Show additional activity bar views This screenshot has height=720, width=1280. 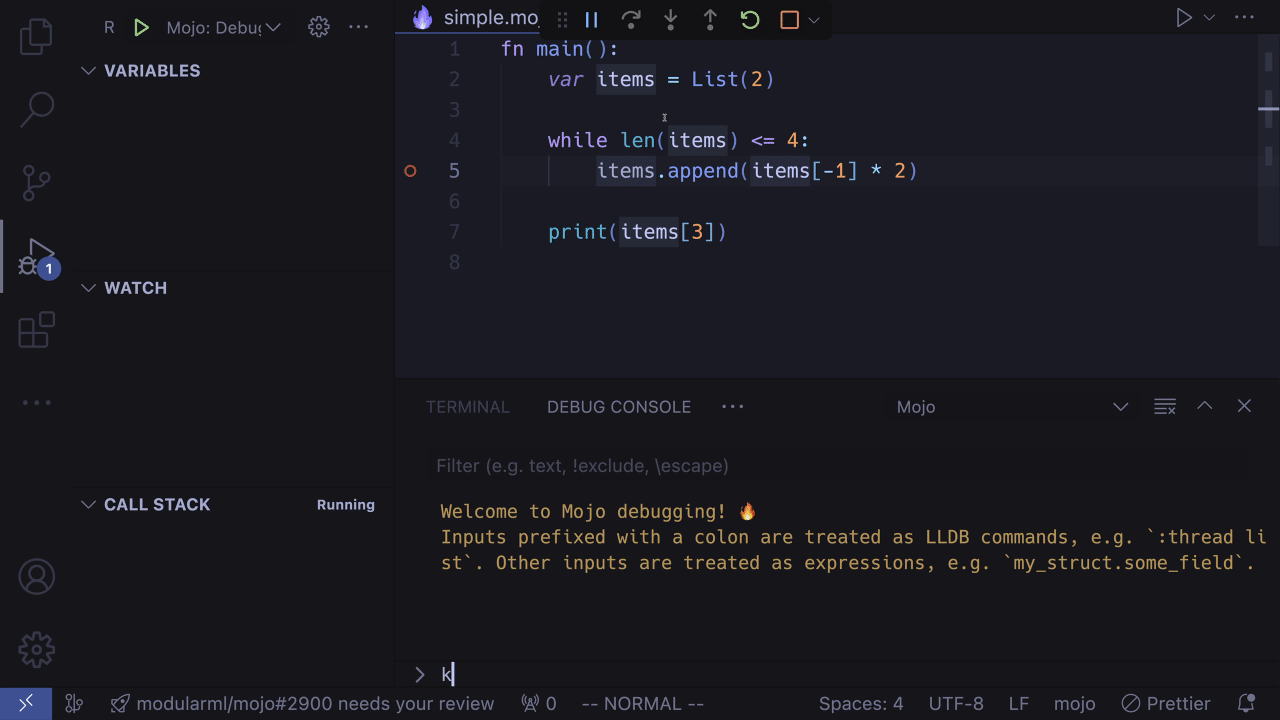(36, 403)
